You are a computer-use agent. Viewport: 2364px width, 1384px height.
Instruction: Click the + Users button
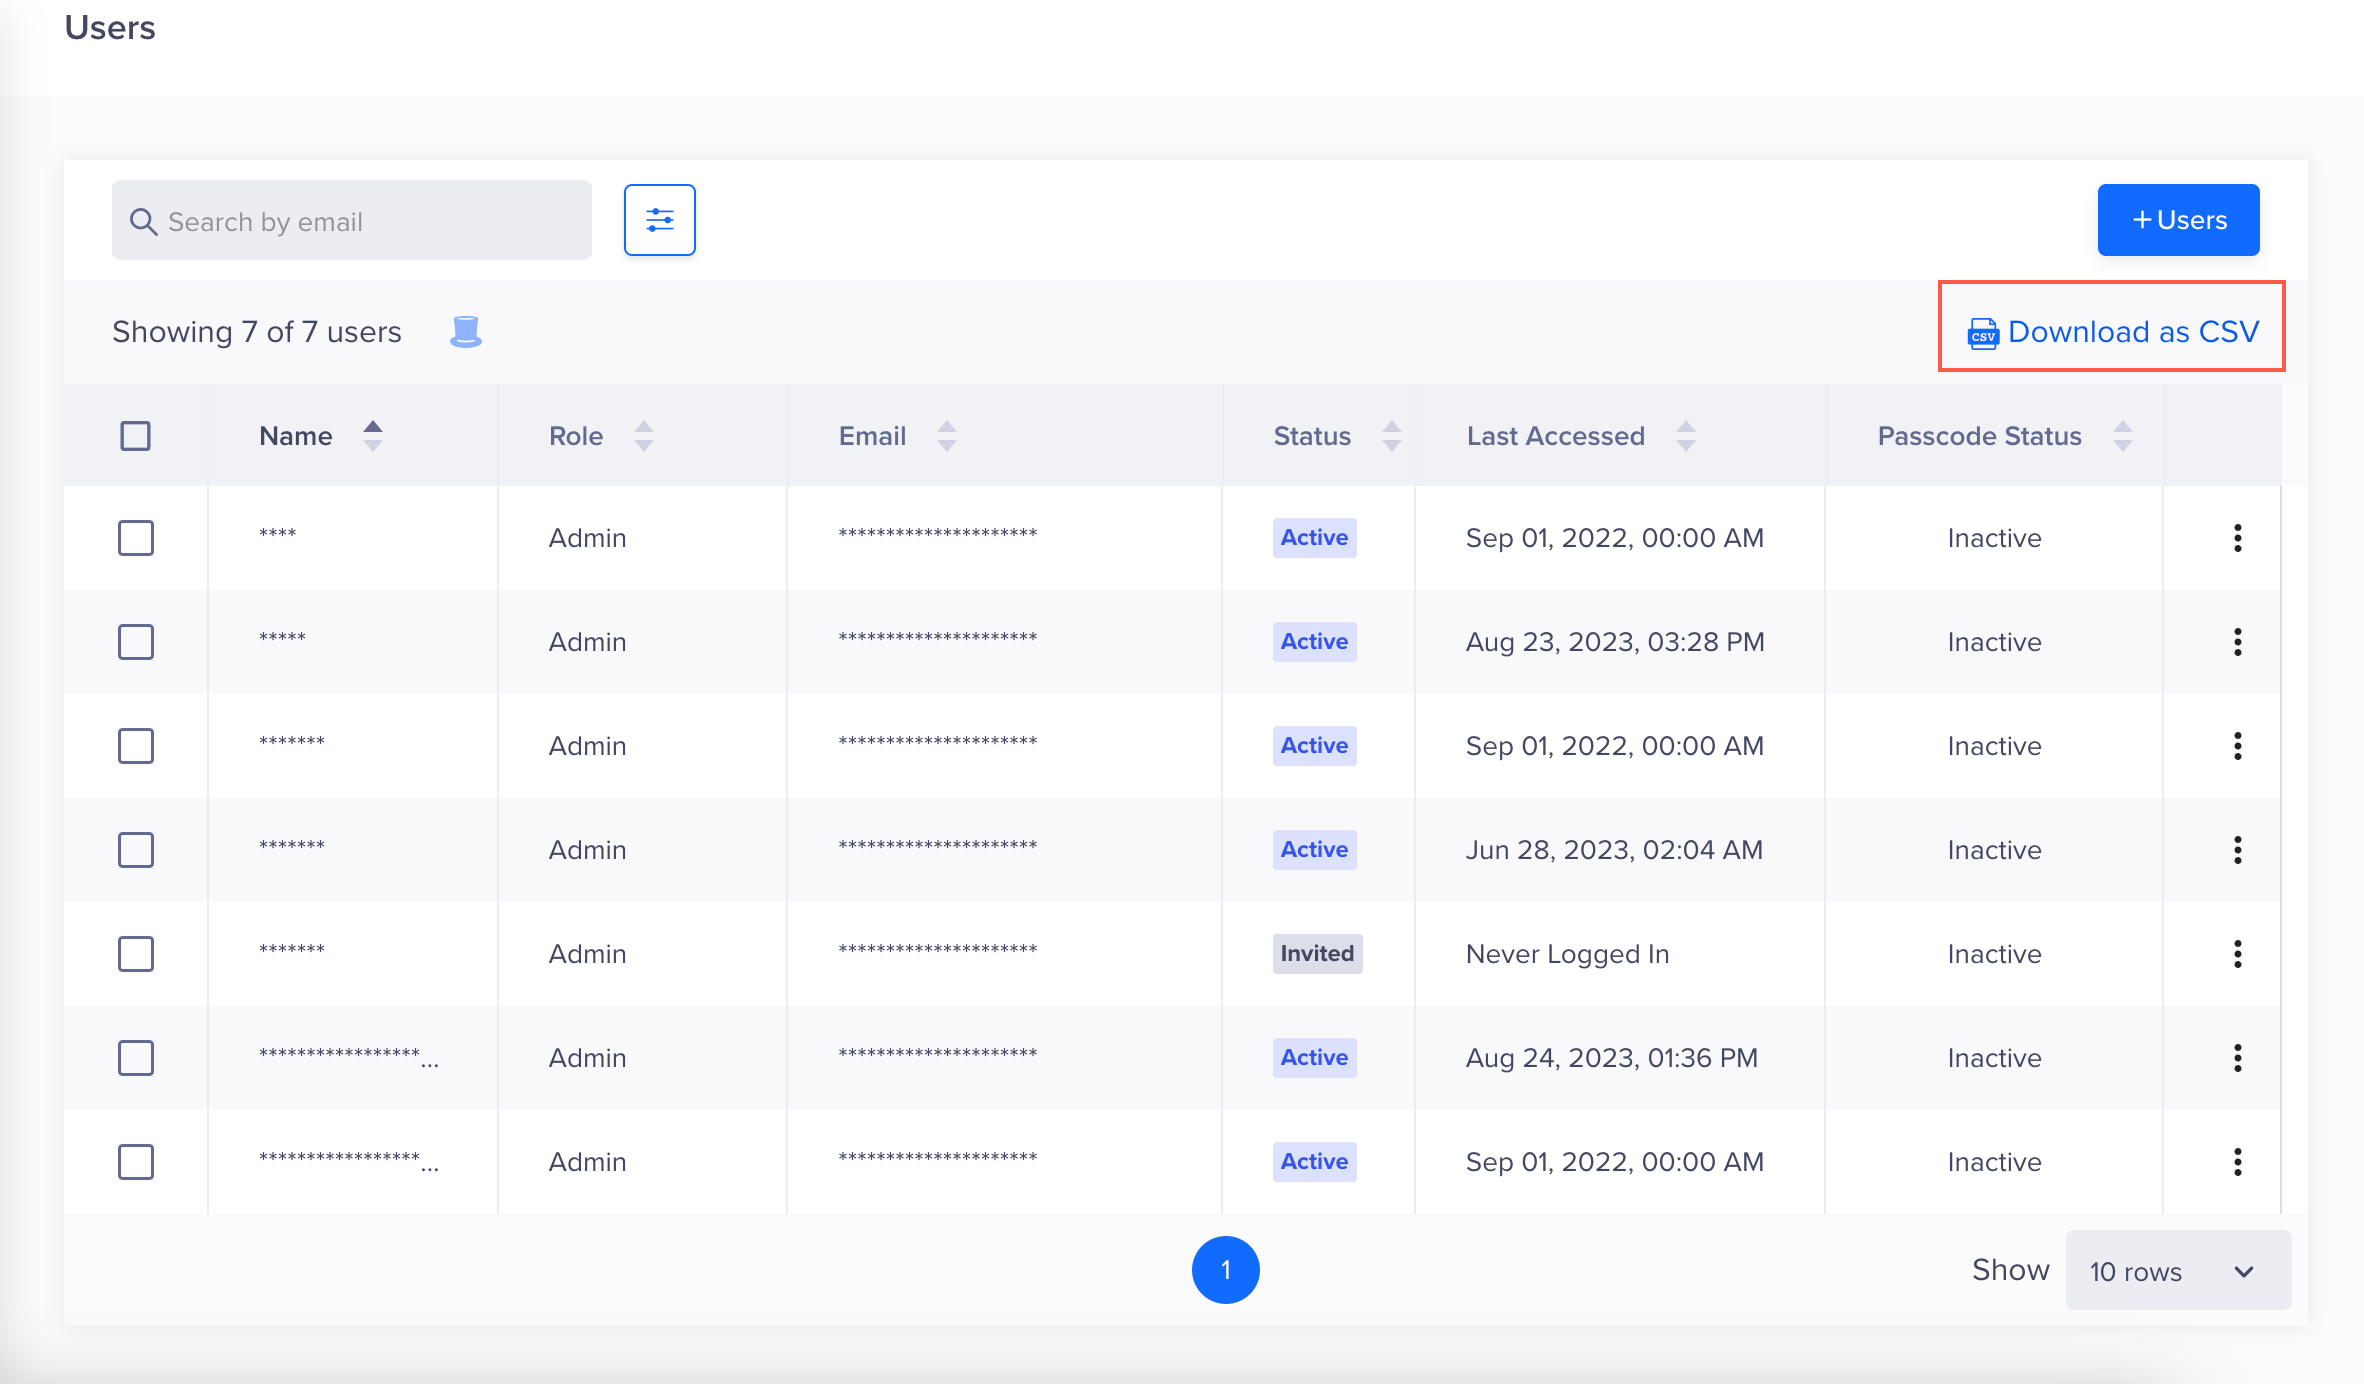[2179, 219]
